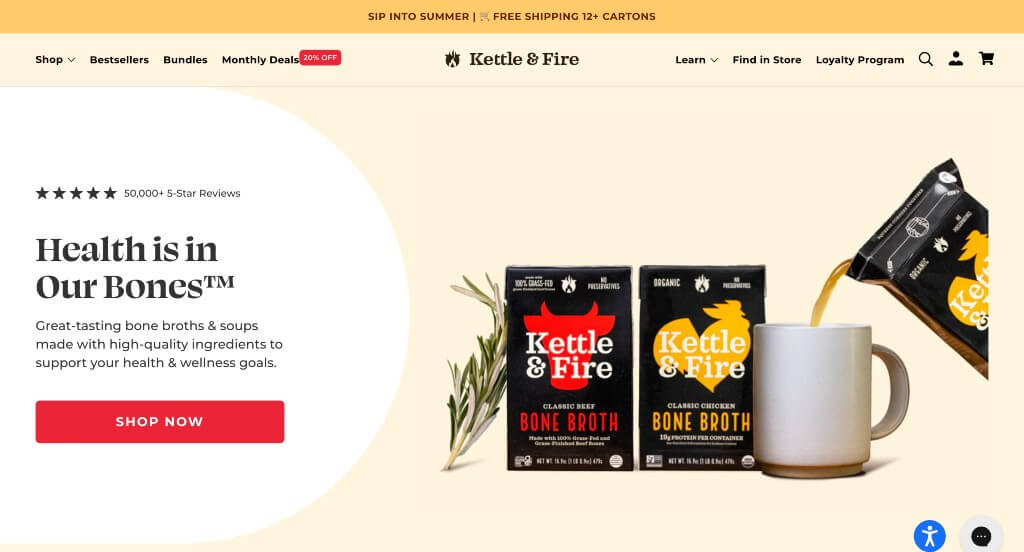Click the 50,000+ 5-Star Reviews text
The height and width of the screenshot is (552, 1024).
[x=182, y=193]
